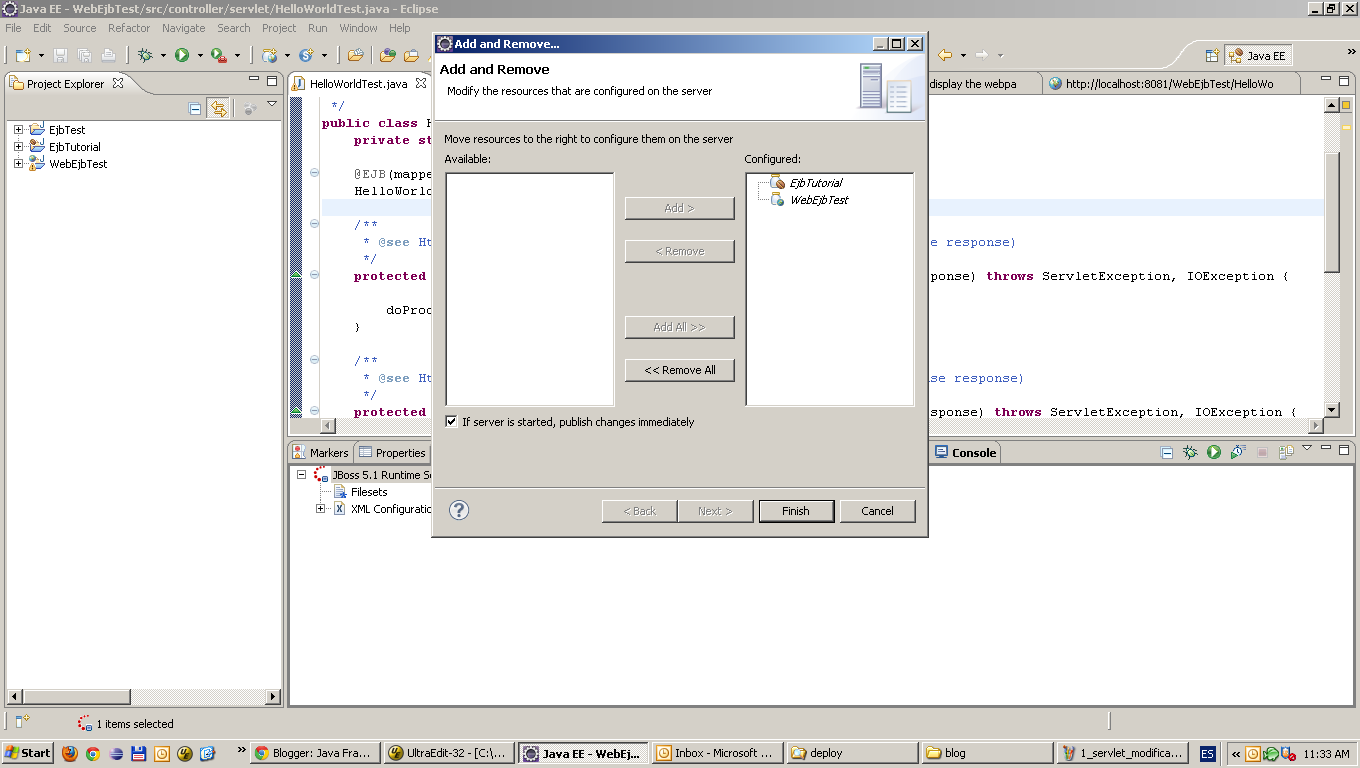Launch Firefox from the quick launch bar
1360x768 pixels.
(x=70, y=753)
